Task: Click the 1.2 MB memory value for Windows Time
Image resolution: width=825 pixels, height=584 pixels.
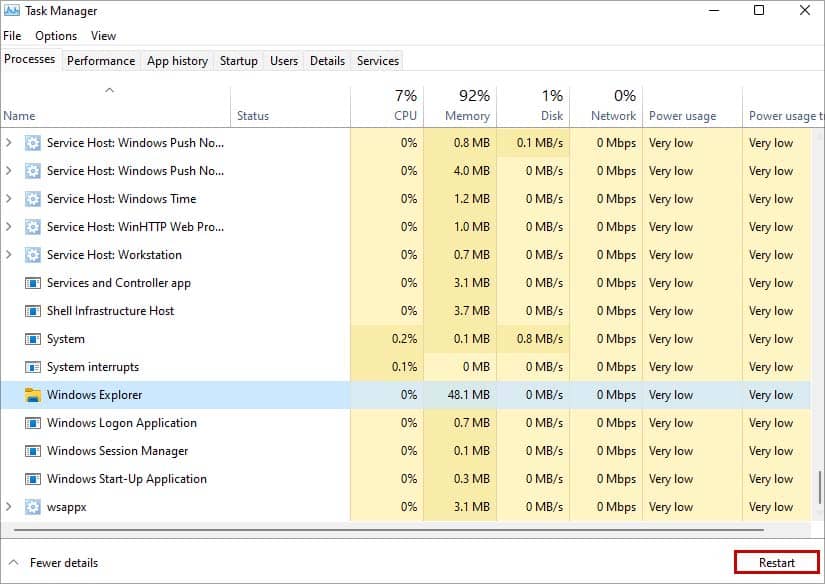Action: (x=471, y=199)
